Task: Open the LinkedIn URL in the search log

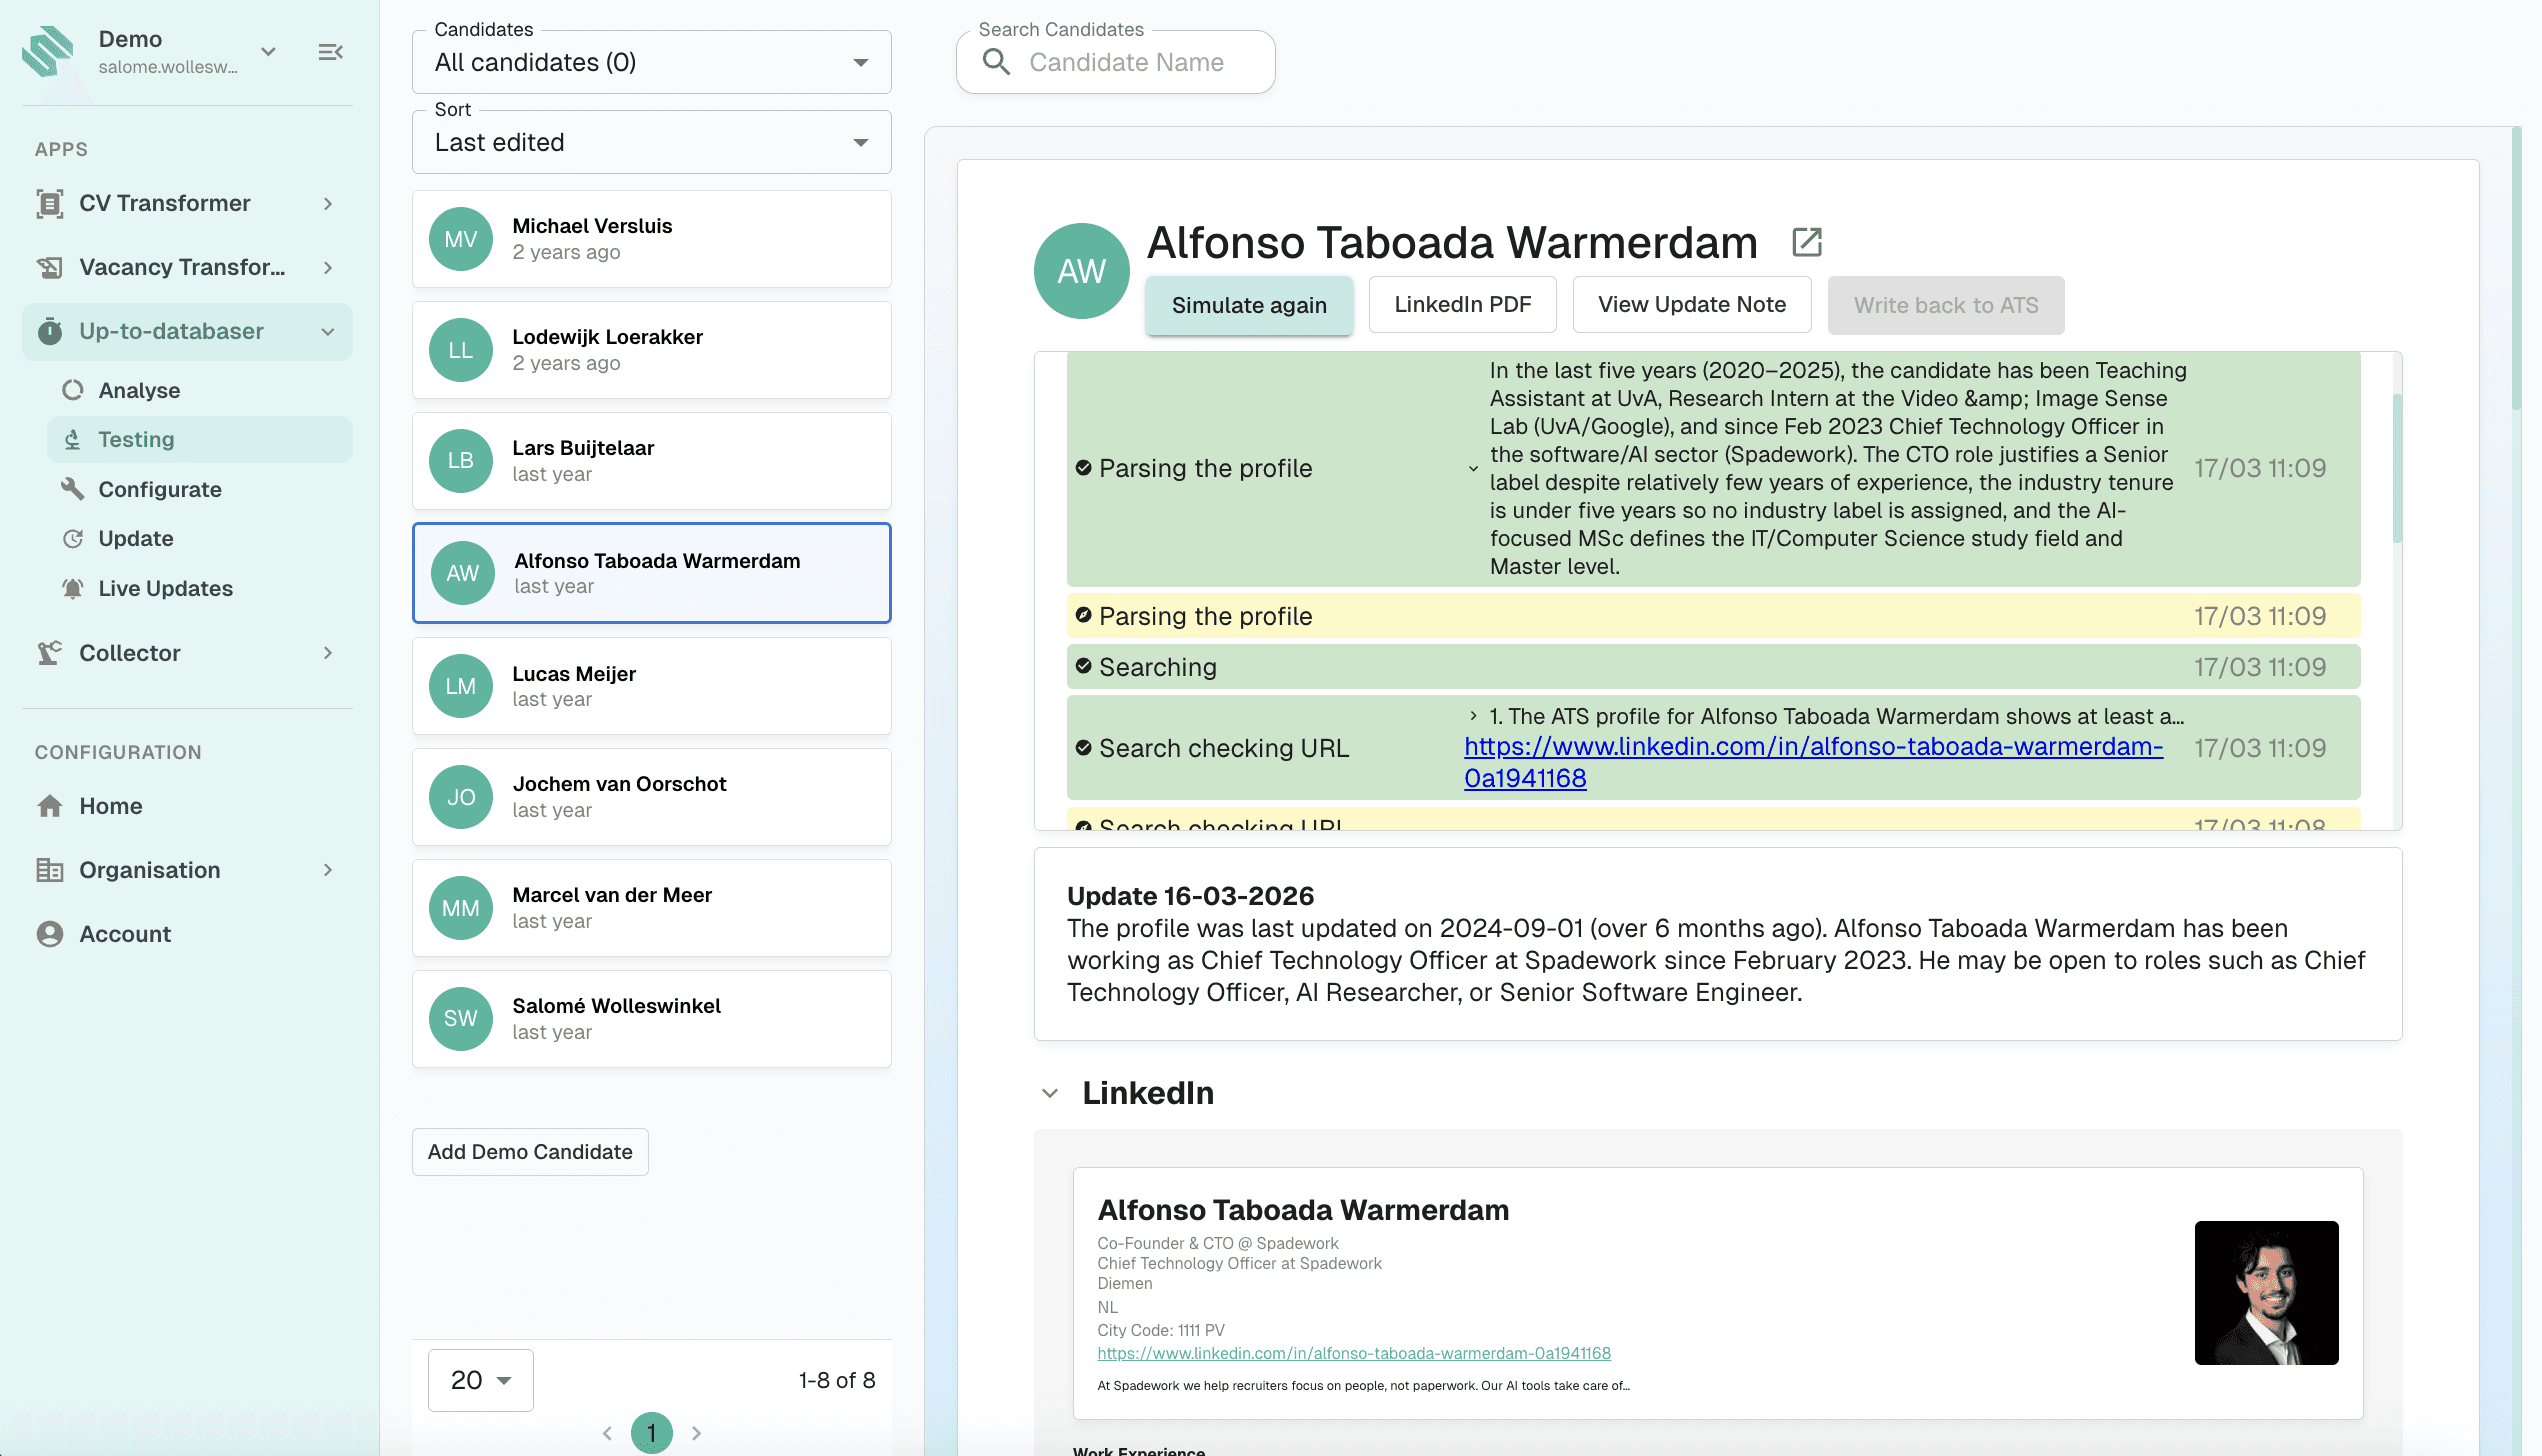Action: coord(1812,747)
